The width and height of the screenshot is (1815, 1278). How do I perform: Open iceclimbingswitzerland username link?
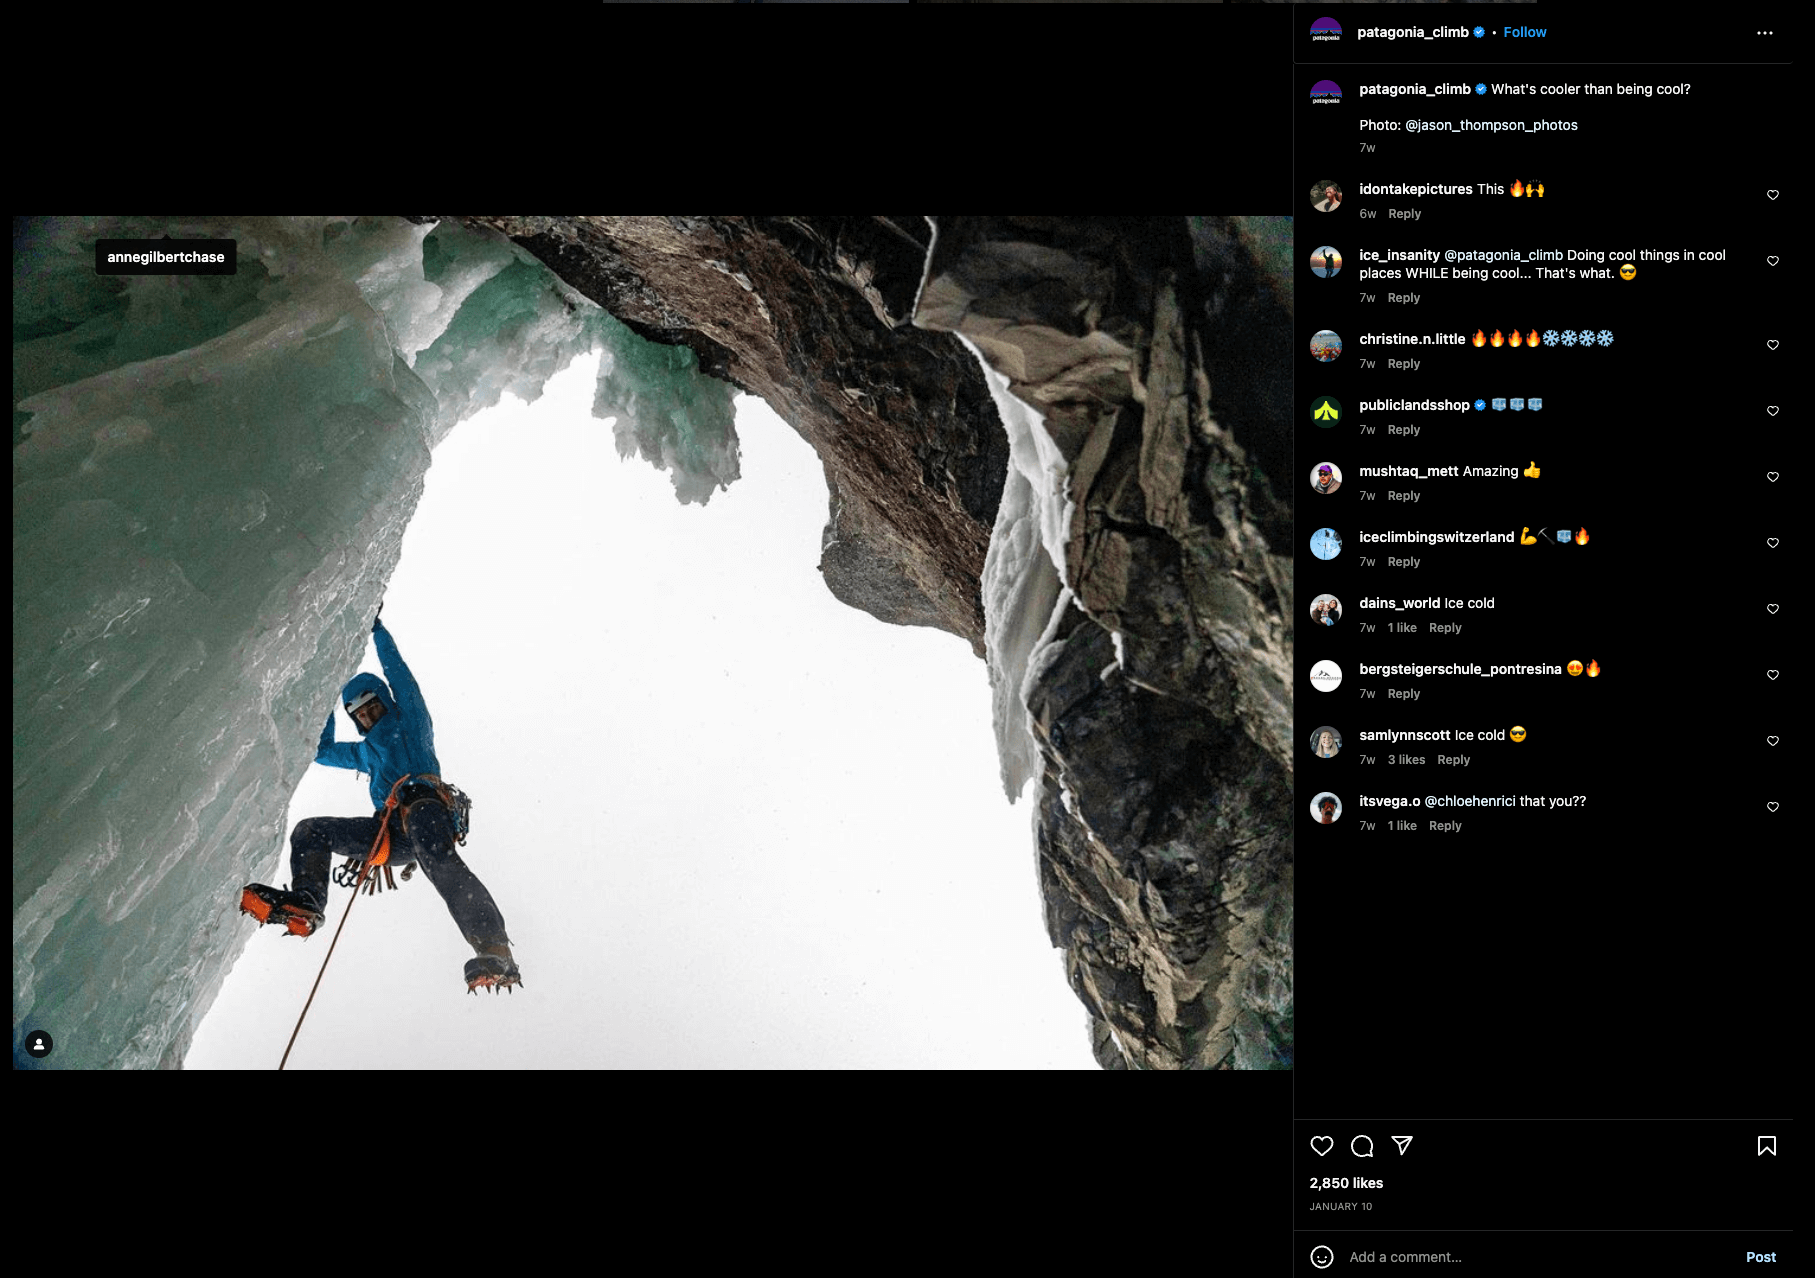pyautogui.click(x=1437, y=537)
